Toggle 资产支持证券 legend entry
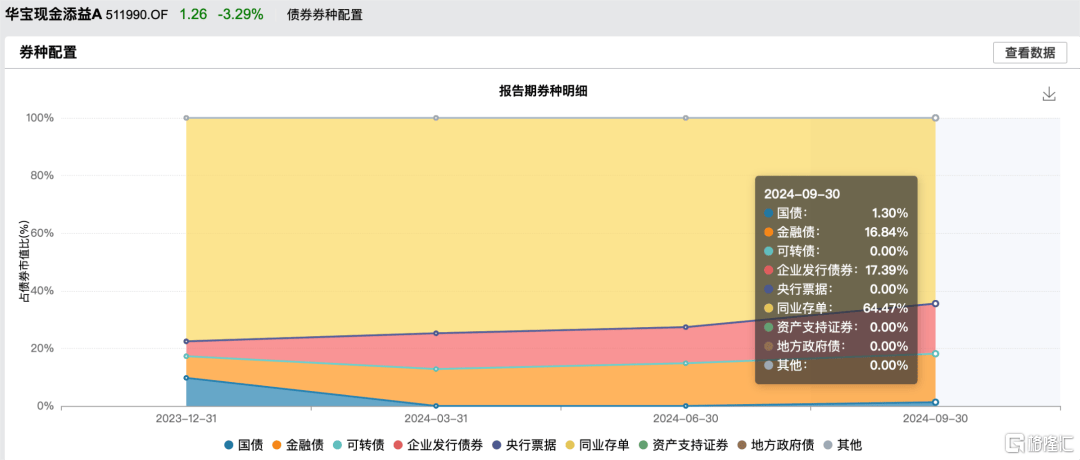Screen dimensions: 1080x460 tap(681, 444)
